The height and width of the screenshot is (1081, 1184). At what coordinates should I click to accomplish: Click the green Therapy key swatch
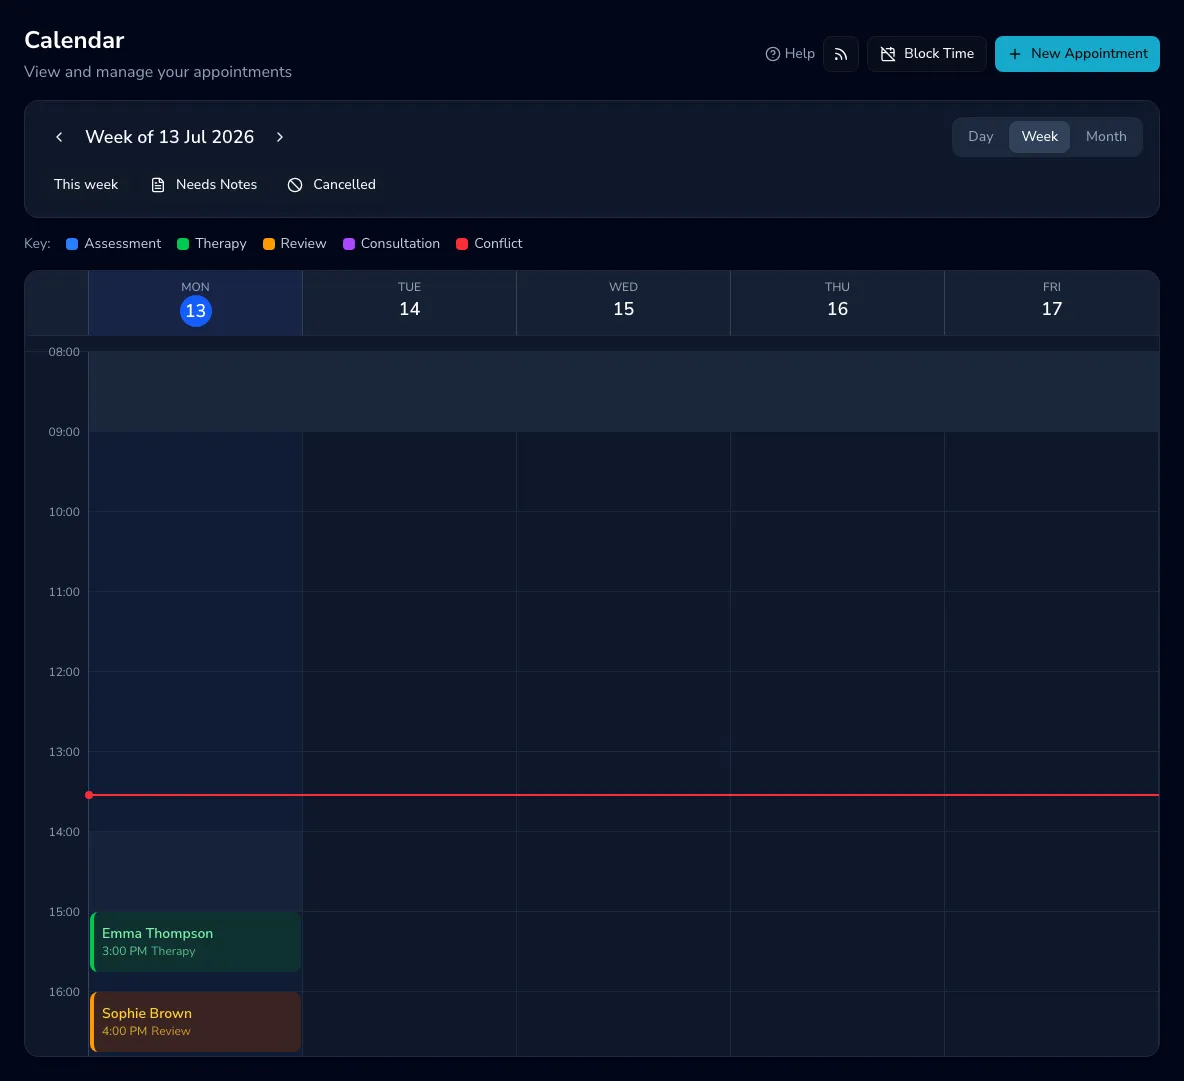[x=183, y=244]
